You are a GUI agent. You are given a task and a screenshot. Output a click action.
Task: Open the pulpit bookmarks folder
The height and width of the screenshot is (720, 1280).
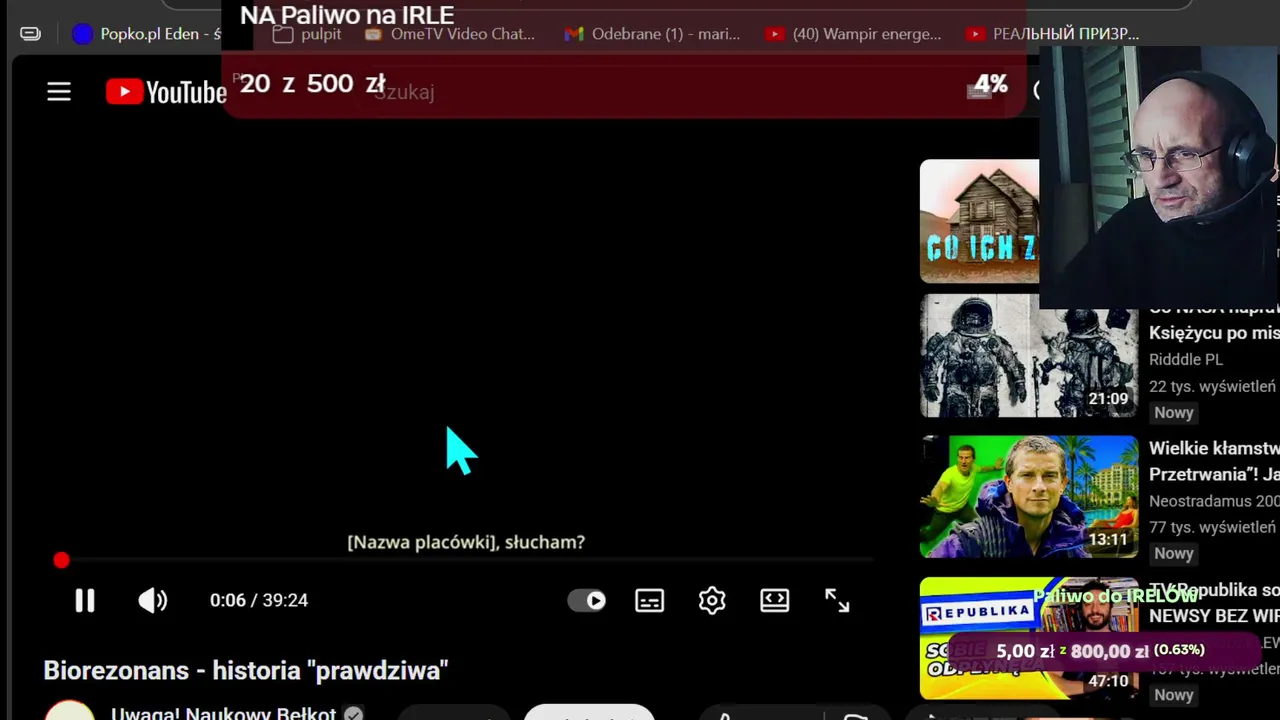(x=308, y=34)
